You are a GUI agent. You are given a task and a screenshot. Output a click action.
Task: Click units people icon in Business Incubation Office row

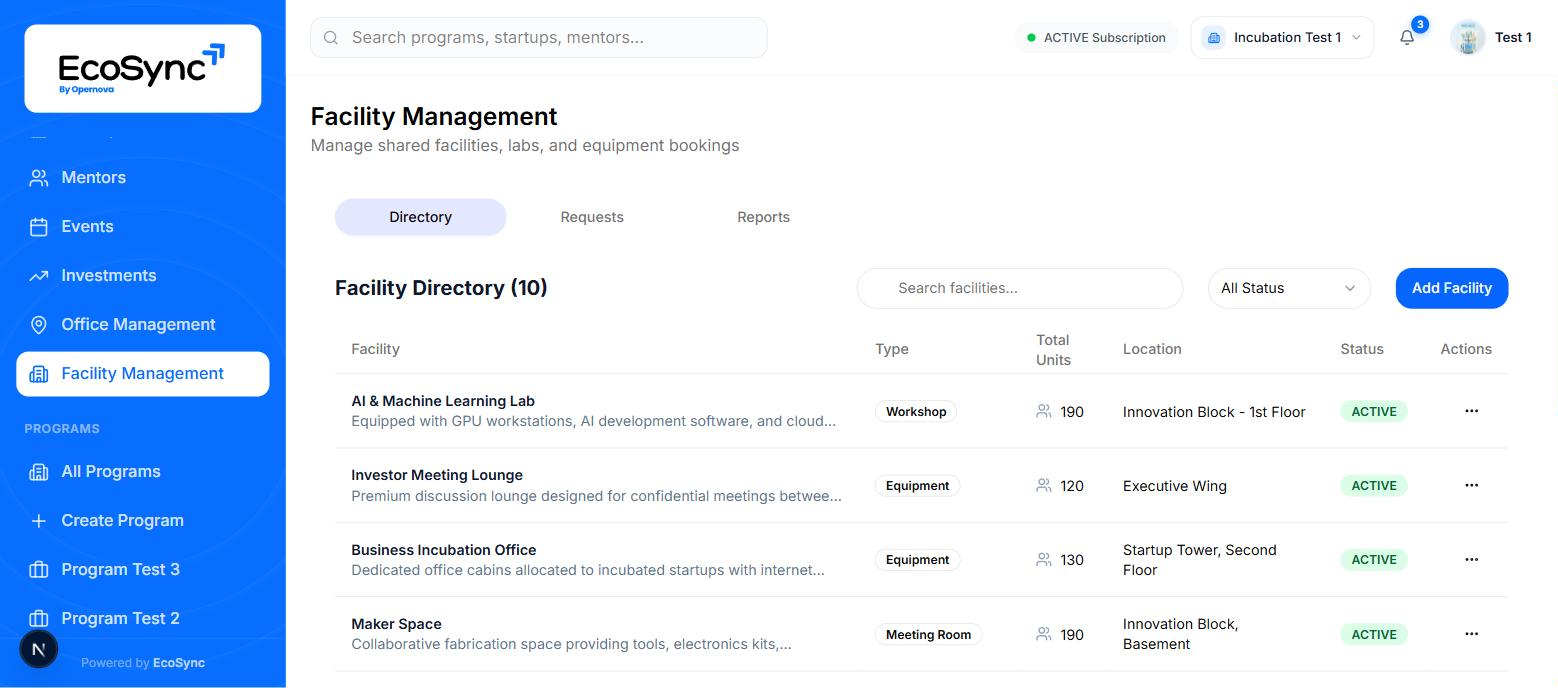pos(1044,560)
